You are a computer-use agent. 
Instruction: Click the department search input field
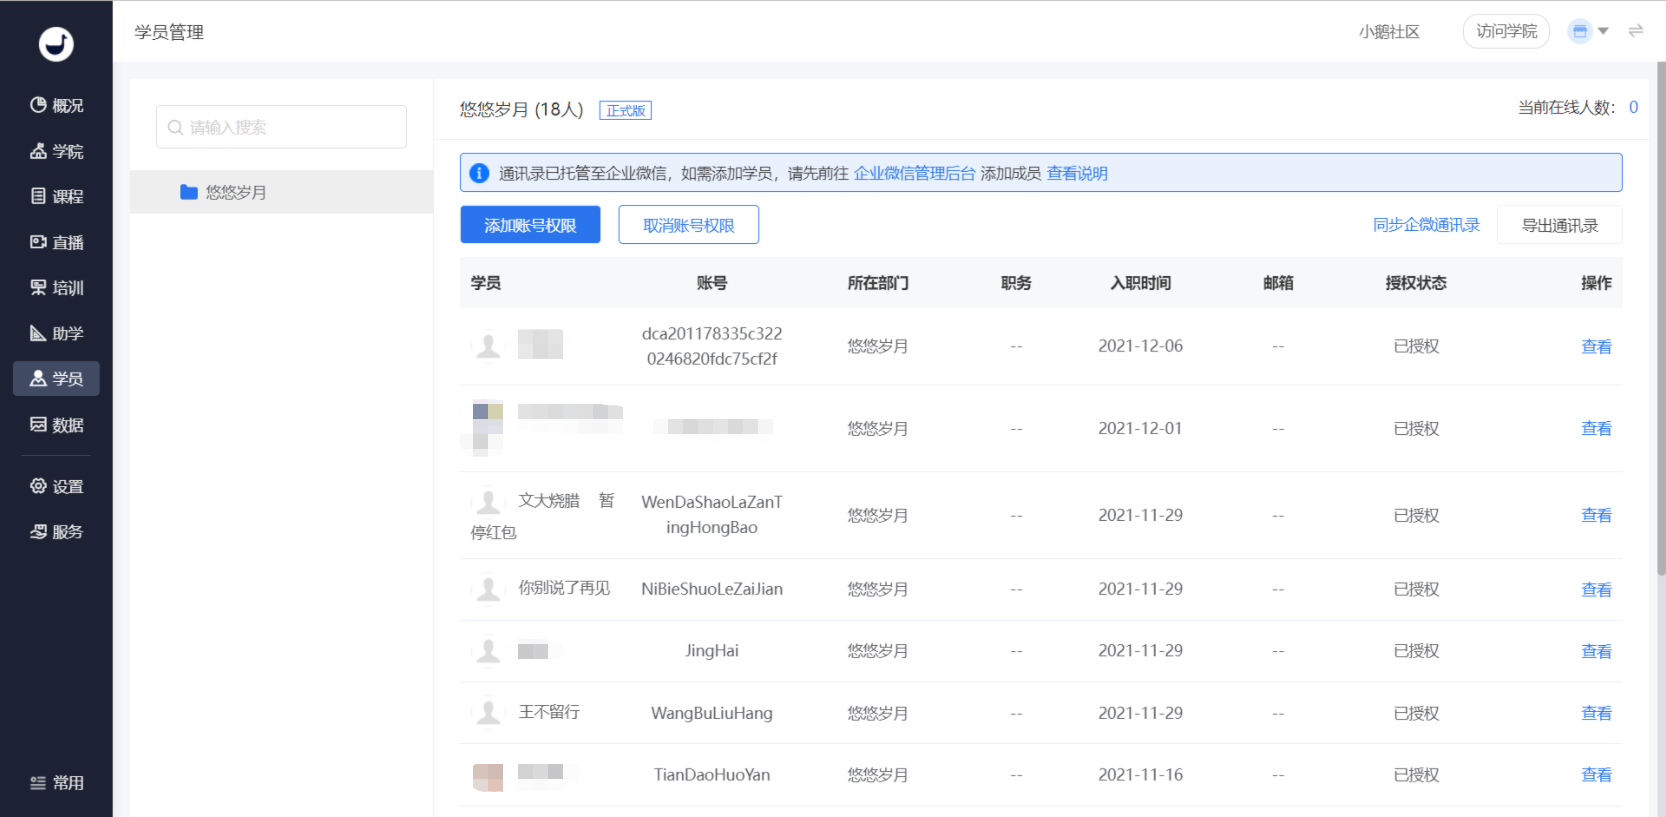[x=281, y=127]
